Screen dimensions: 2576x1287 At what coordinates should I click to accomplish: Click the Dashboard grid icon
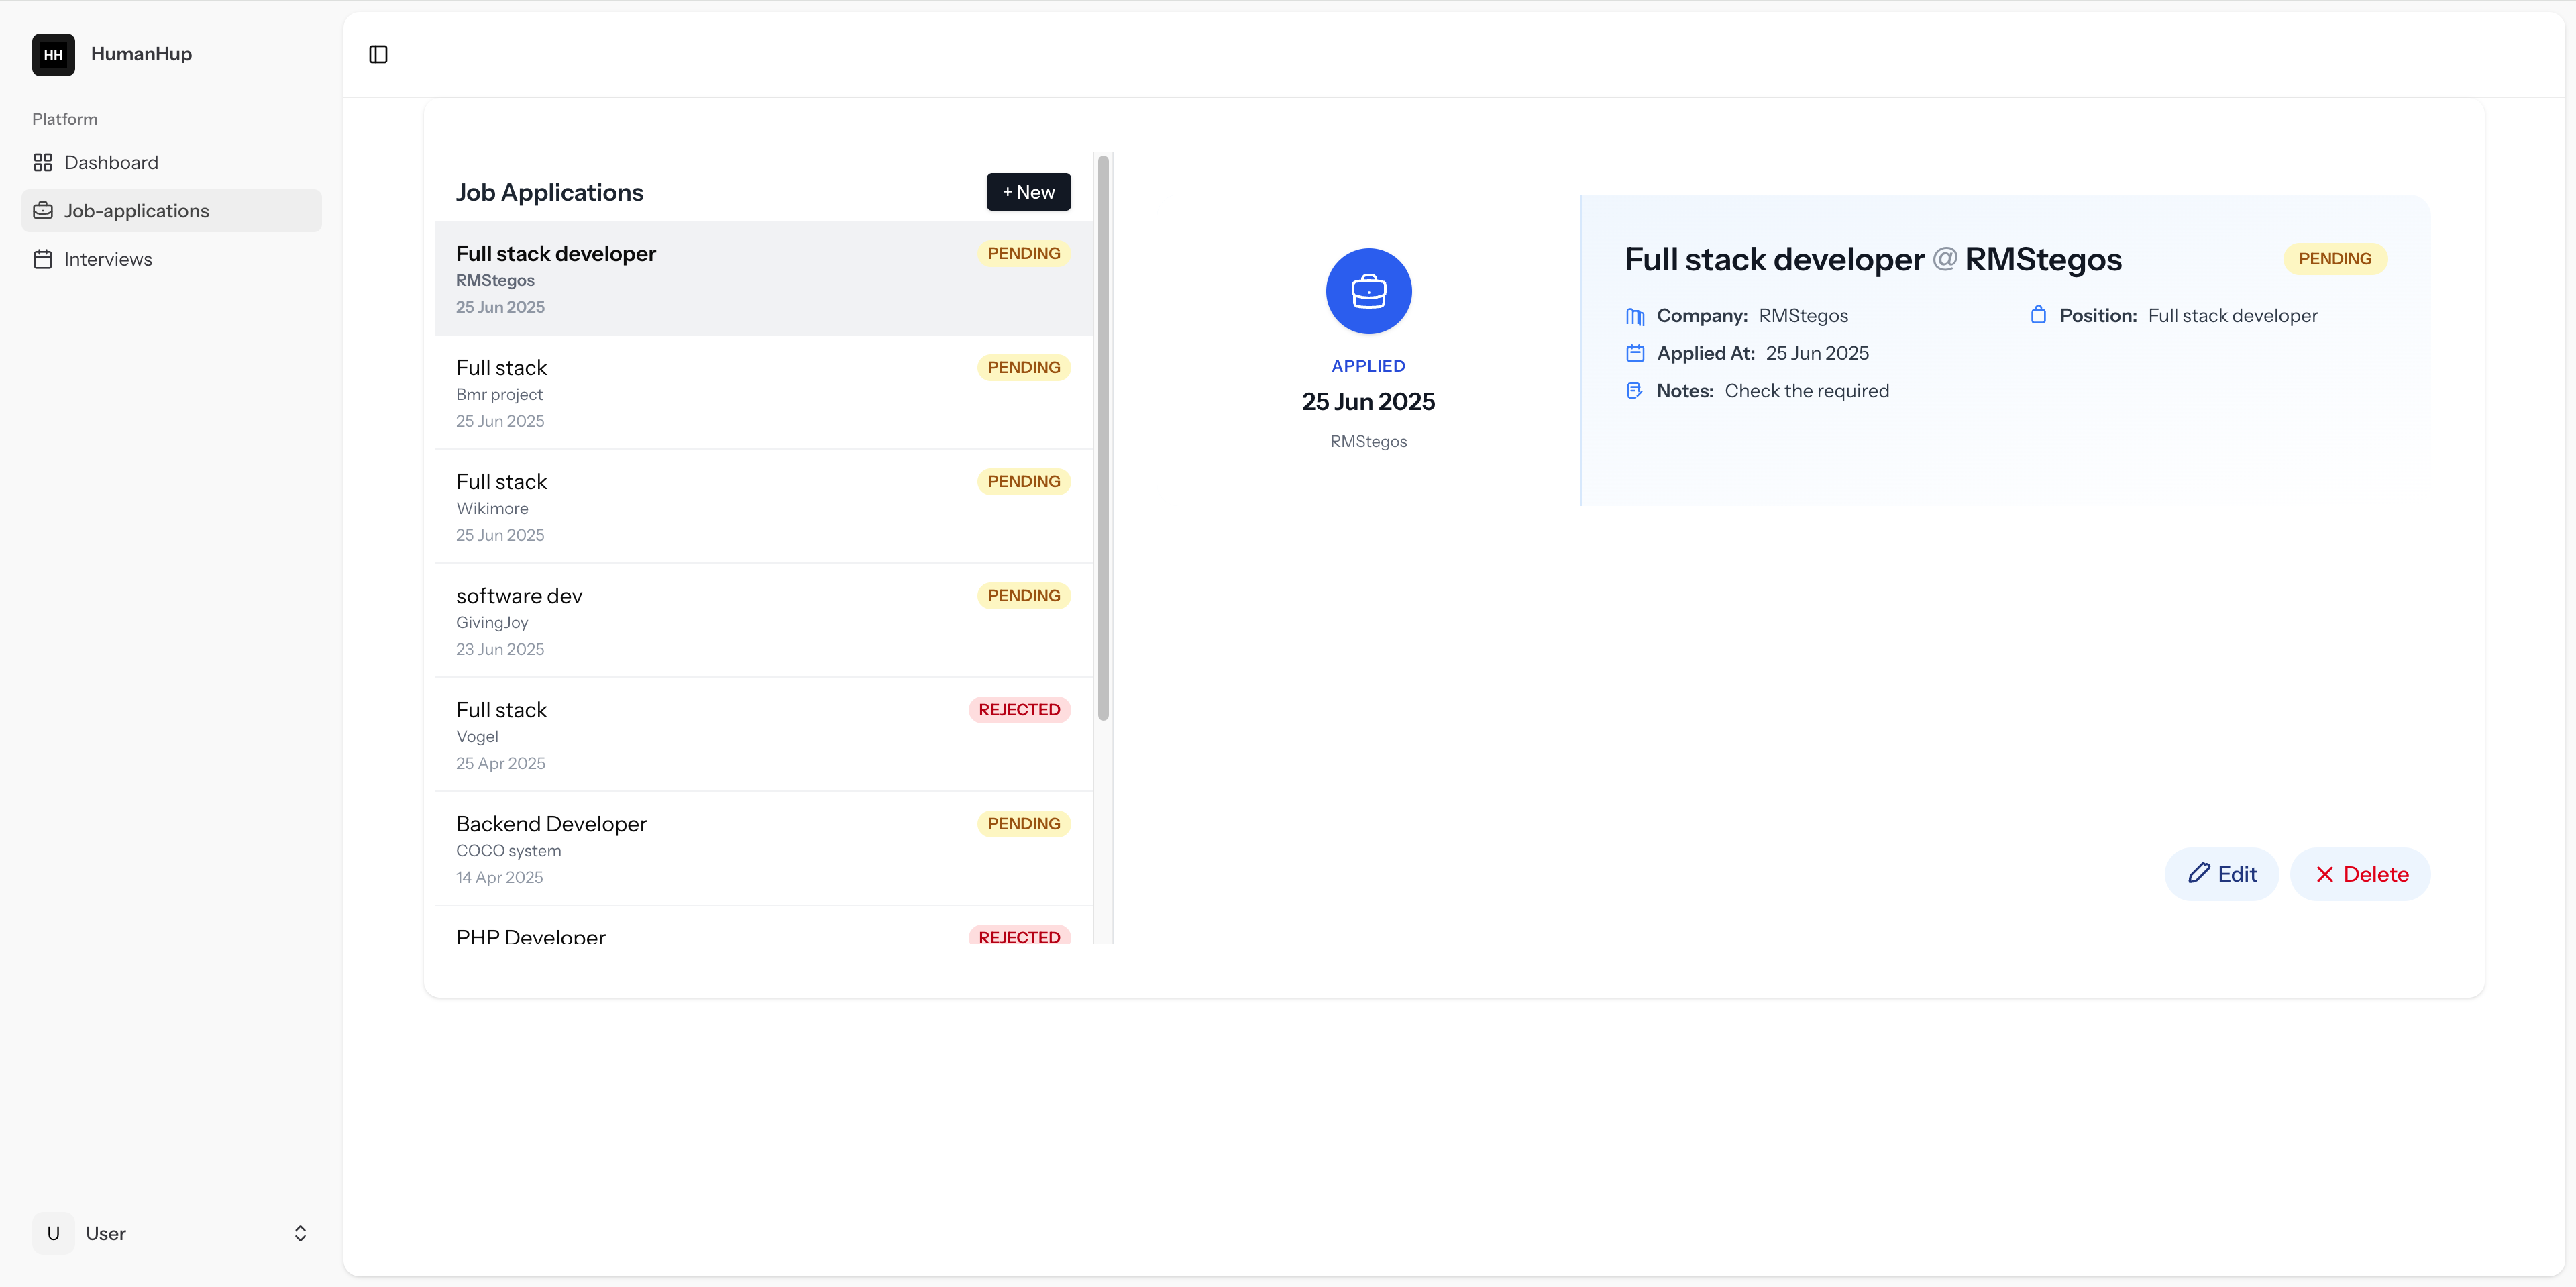click(x=43, y=162)
